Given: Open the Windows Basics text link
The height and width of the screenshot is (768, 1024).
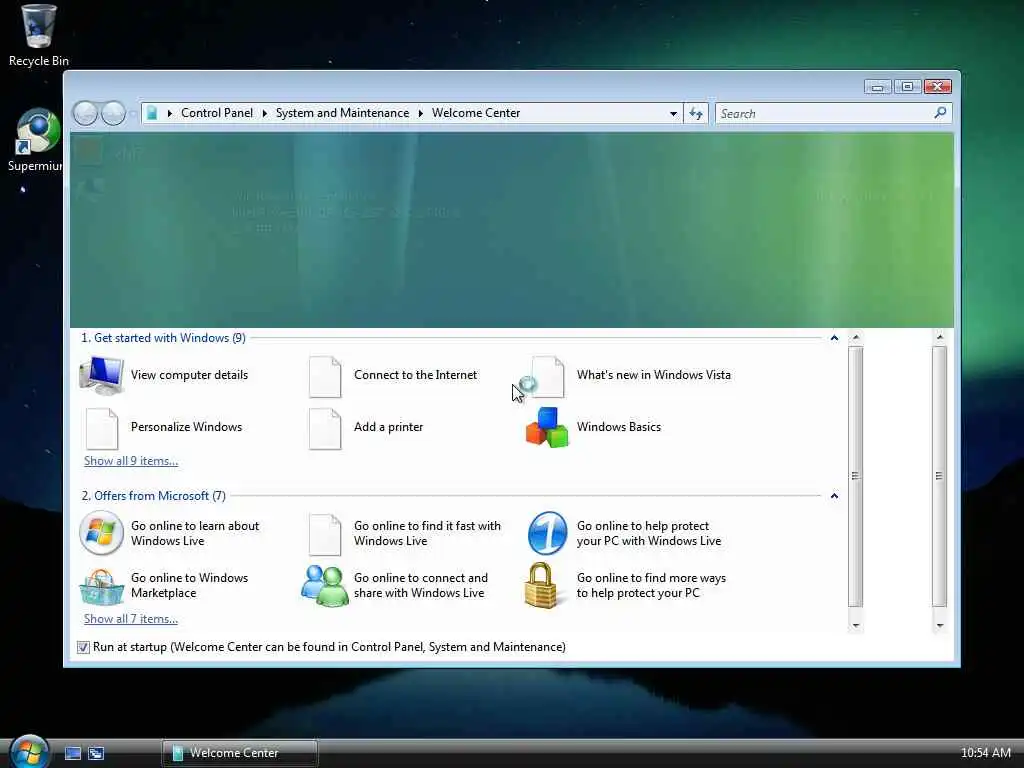Looking at the screenshot, I should (x=618, y=427).
